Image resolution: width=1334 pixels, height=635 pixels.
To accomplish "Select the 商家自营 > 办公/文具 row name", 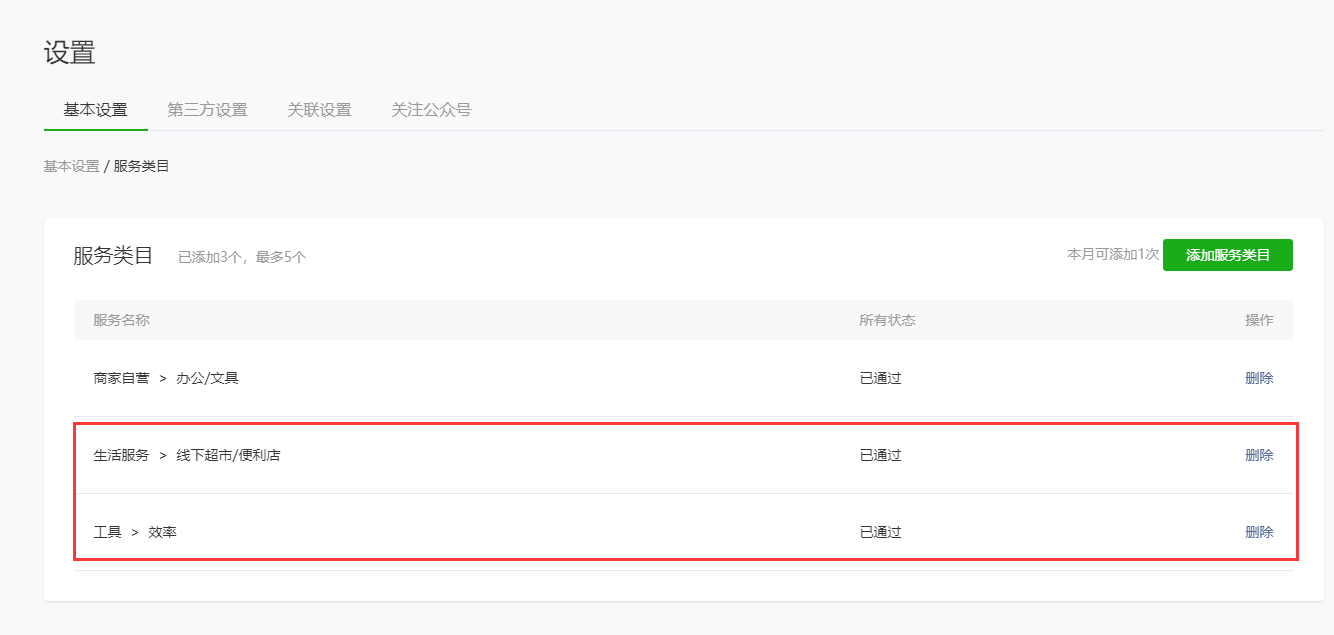I will (166, 378).
